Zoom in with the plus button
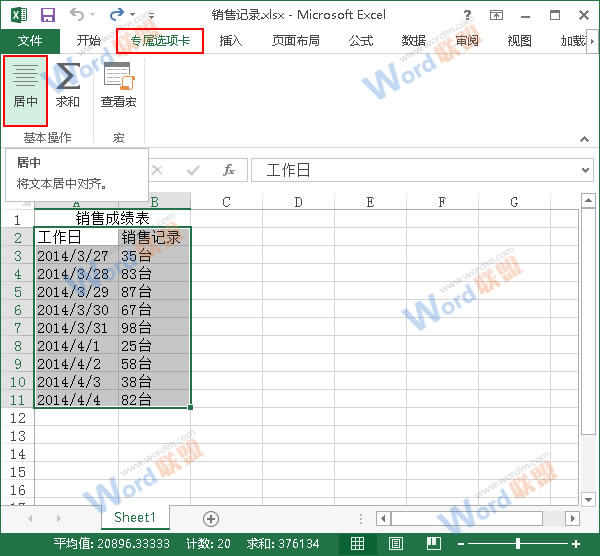The height and width of the screenshot is (556, 600). [x=576, y=544]
